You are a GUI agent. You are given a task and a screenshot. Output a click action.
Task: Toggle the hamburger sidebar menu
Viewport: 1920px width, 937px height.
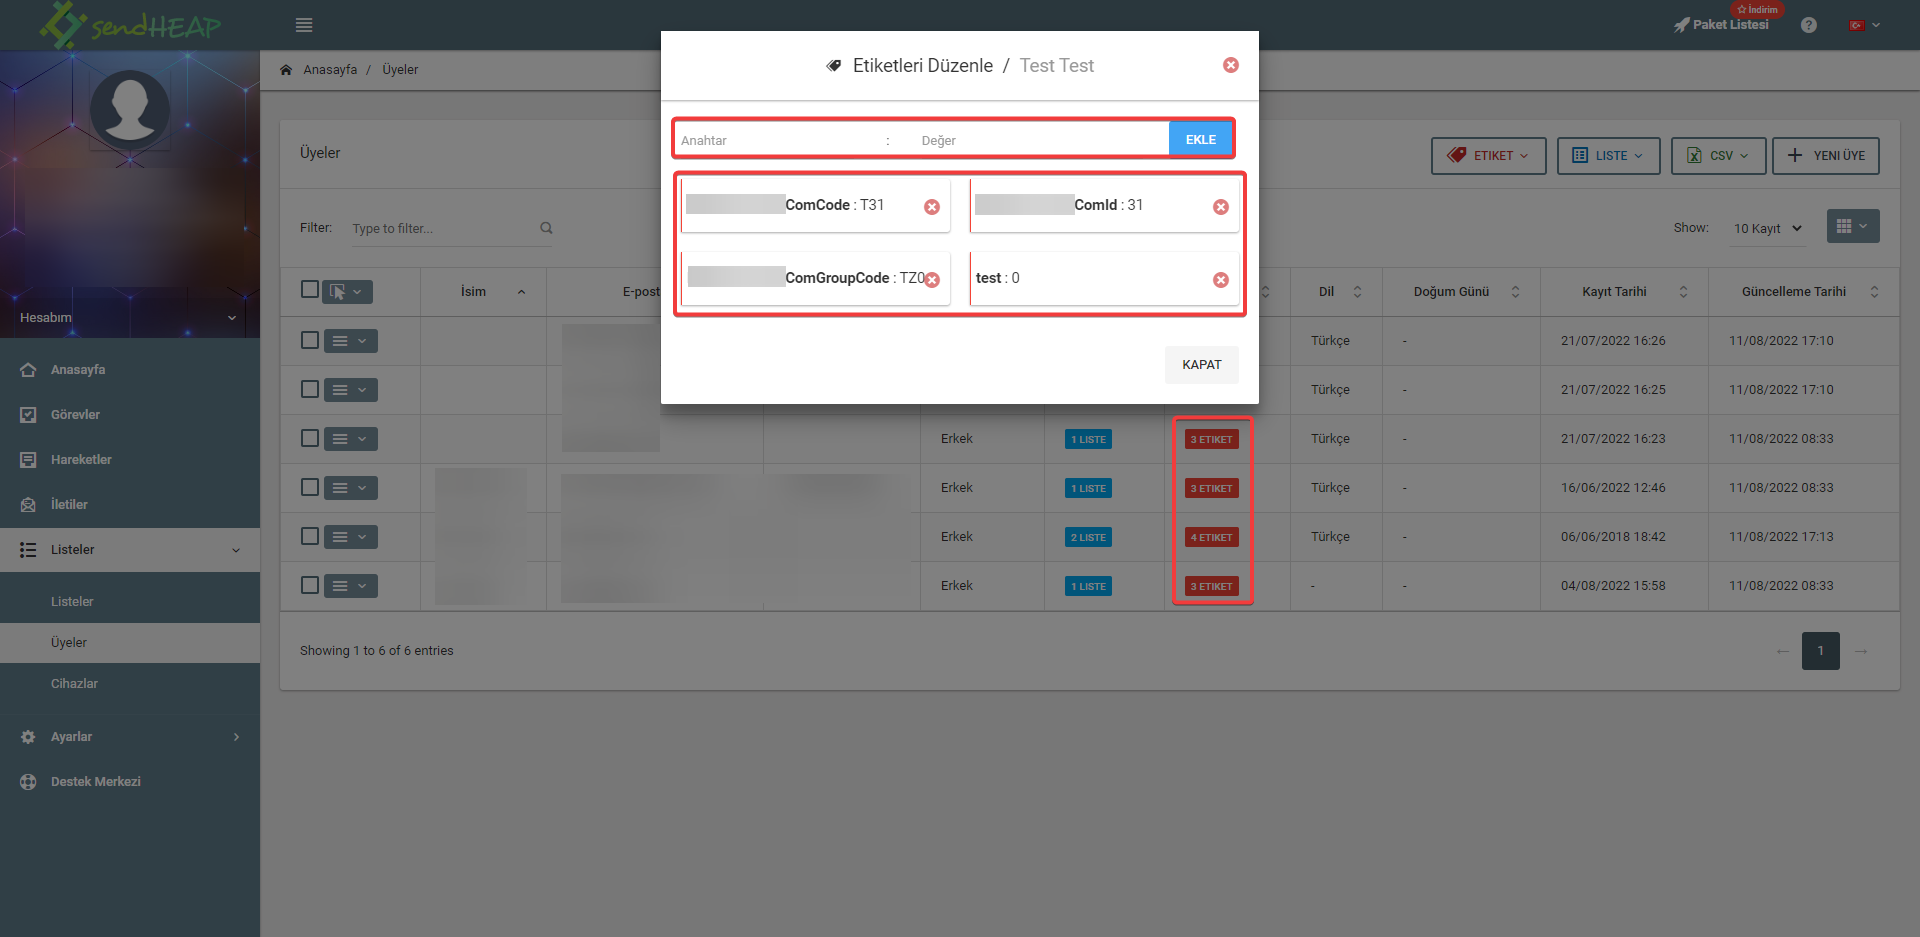[x=304, y=25]
